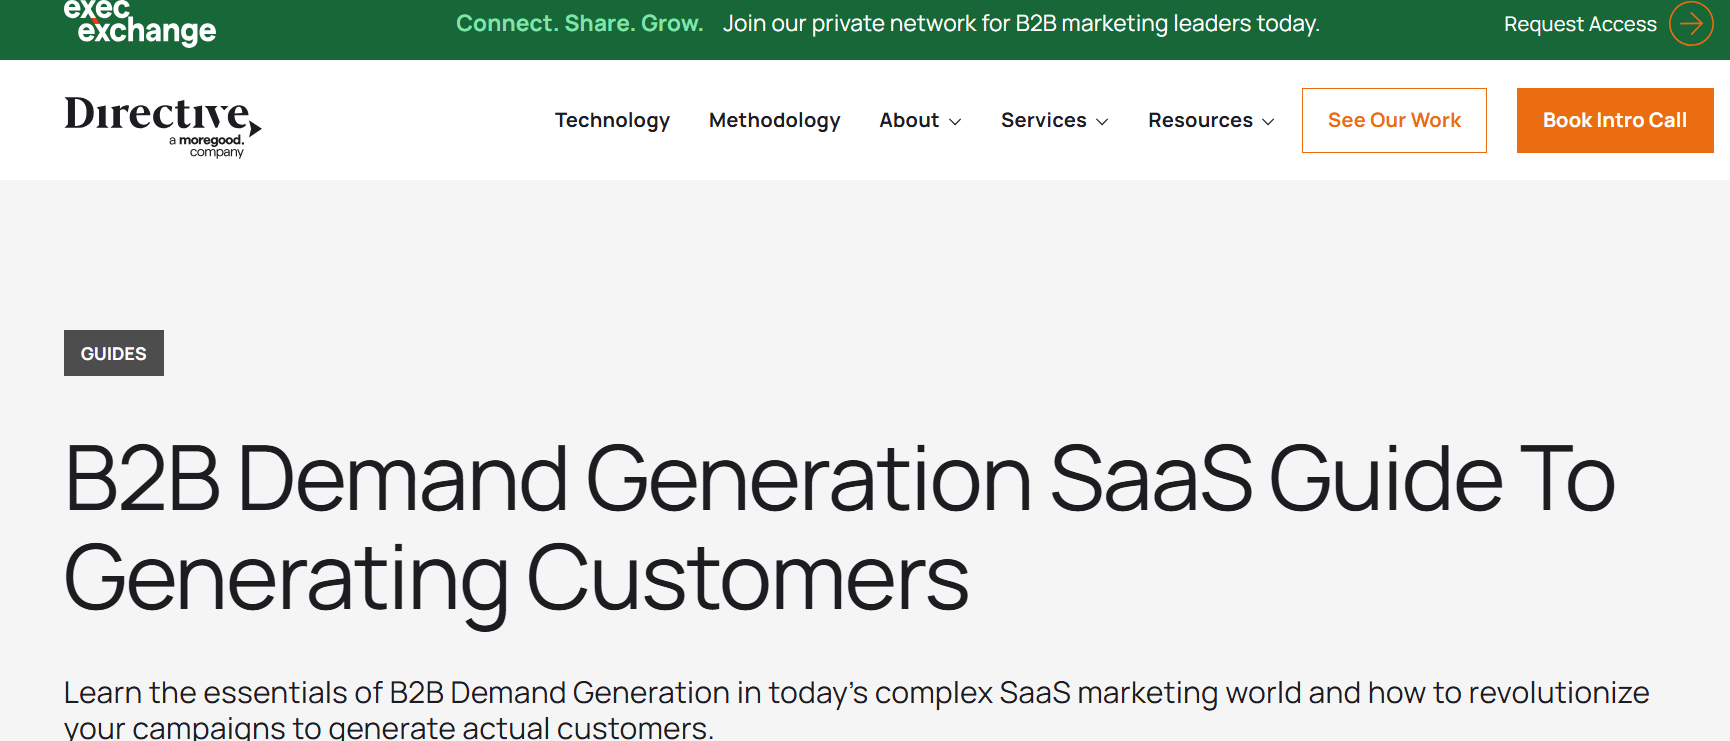Screen dimensions: 1730x741
Task: Click the exec exchange logo
Action: click(x=139, y=22)
